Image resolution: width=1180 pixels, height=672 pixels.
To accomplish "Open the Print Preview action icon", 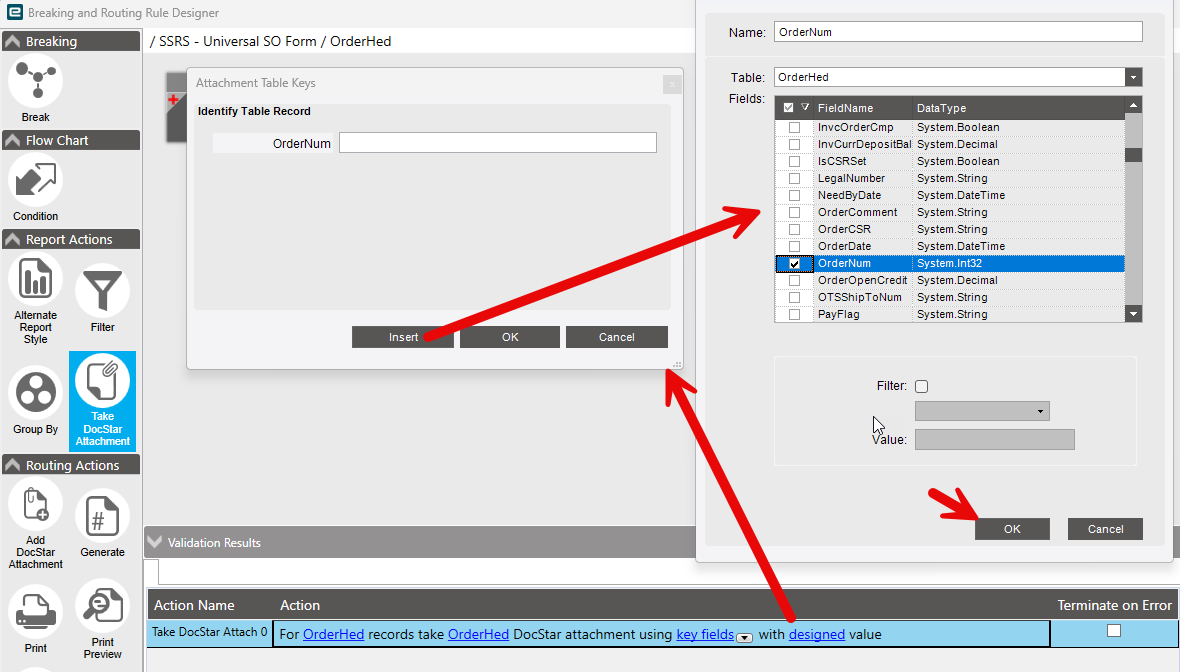I will click(x=102, y=606).
